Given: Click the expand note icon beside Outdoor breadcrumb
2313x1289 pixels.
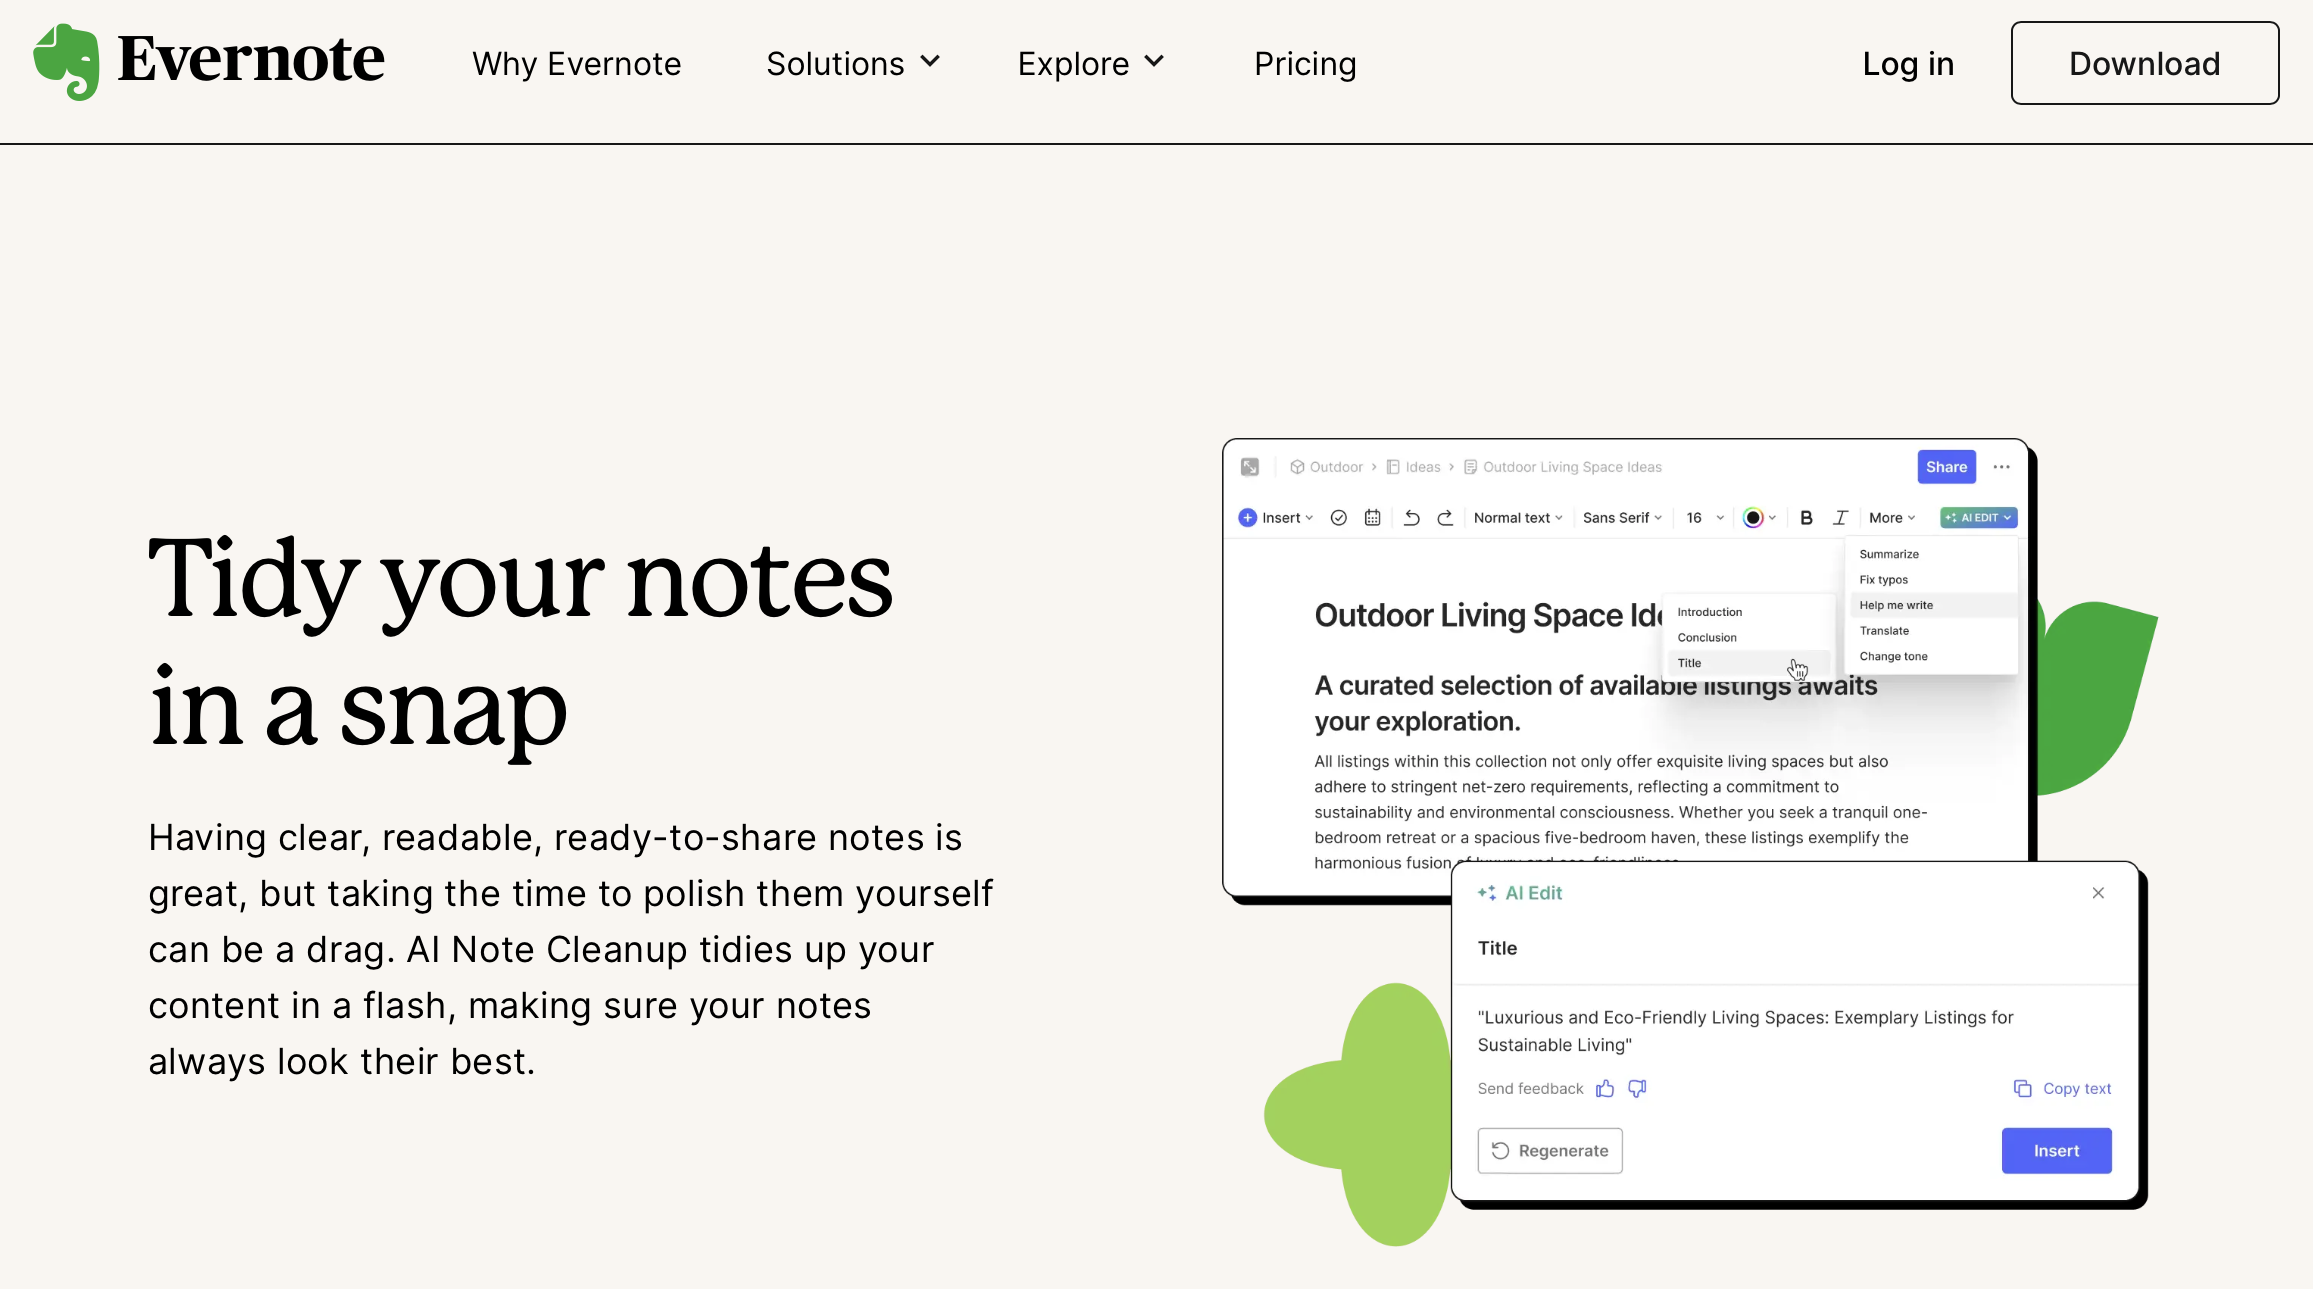Looking at the screenshot, I should (x=1250, y=467).
